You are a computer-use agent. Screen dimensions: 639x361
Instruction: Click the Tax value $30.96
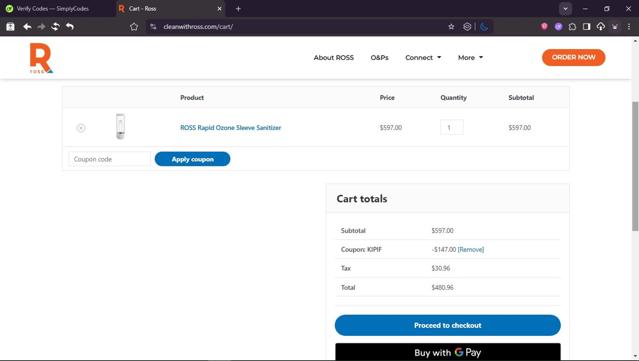[441, 268]
